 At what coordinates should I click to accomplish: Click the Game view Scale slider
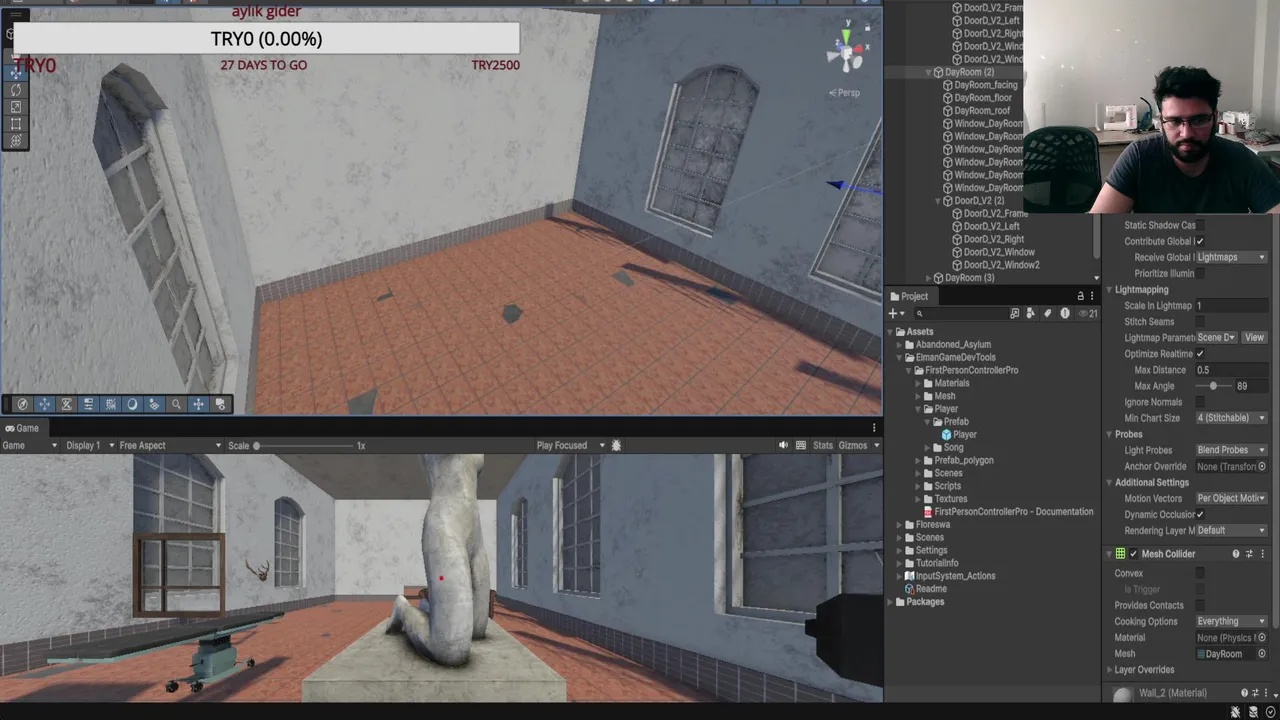click(x=305, y=445)
